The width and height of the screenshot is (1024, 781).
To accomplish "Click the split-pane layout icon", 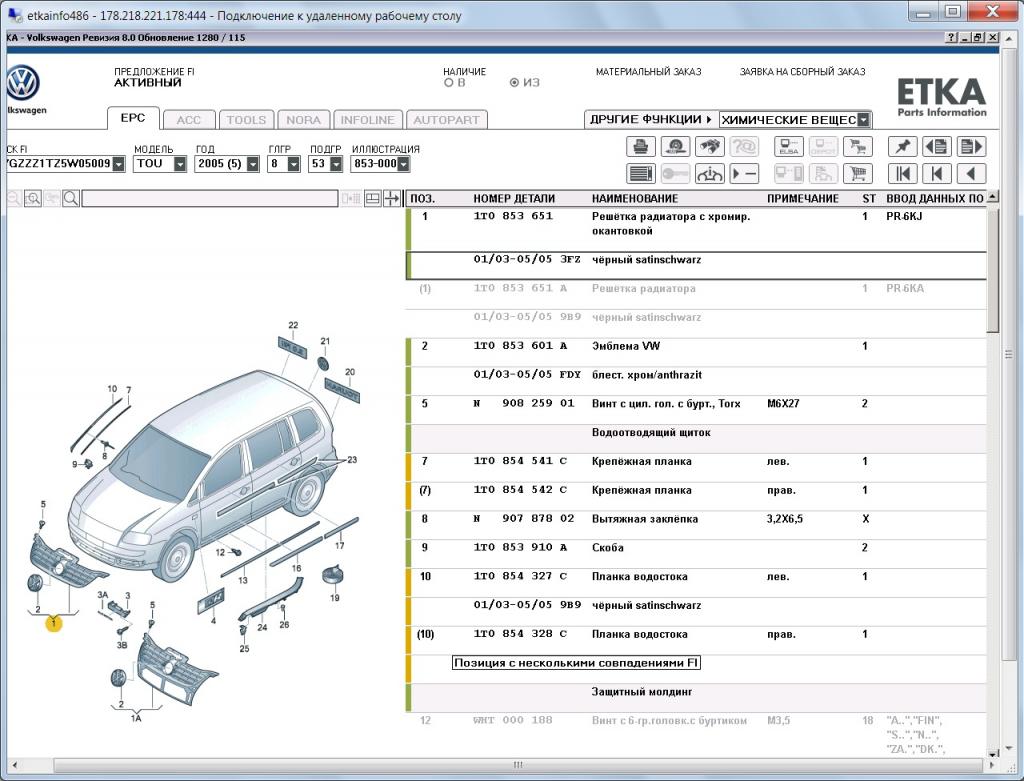I will tap(373, 199).
